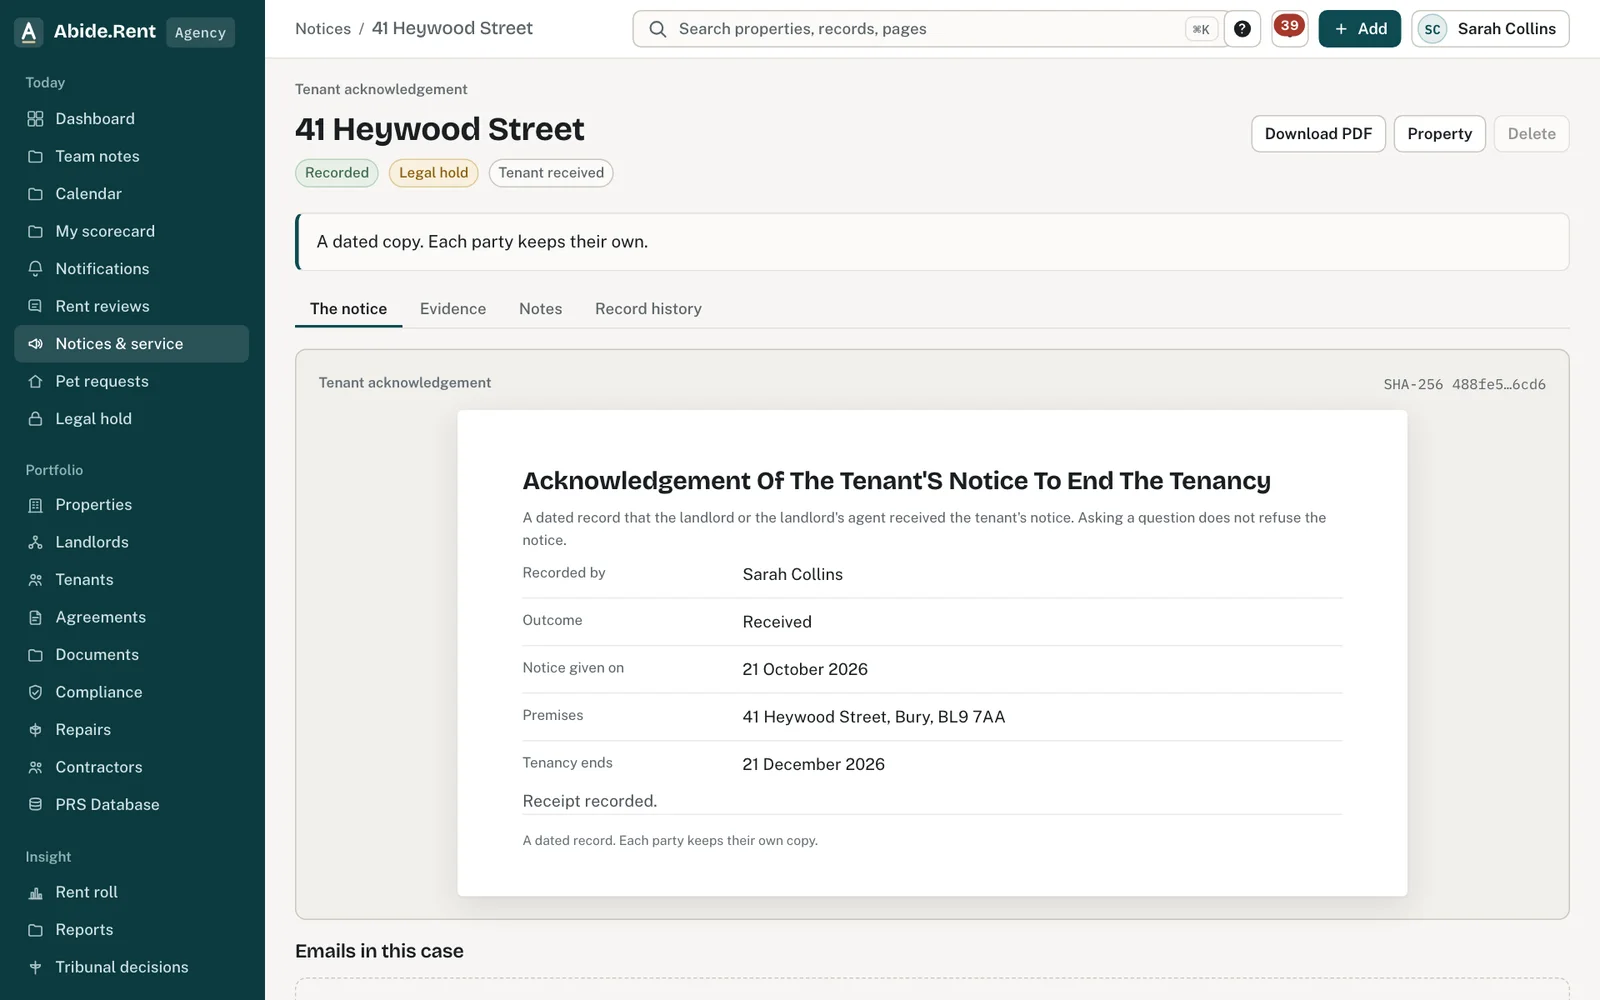Click the Abide.Rent logo icon
1600x1000 pixels.
[29, 32]
